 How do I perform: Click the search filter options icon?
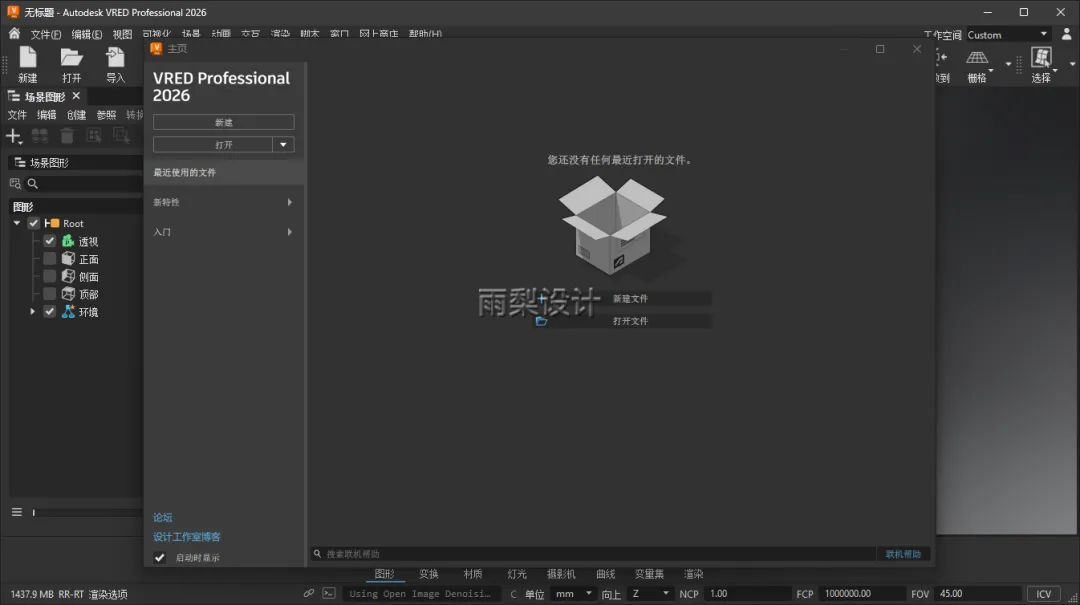point(15,183)
